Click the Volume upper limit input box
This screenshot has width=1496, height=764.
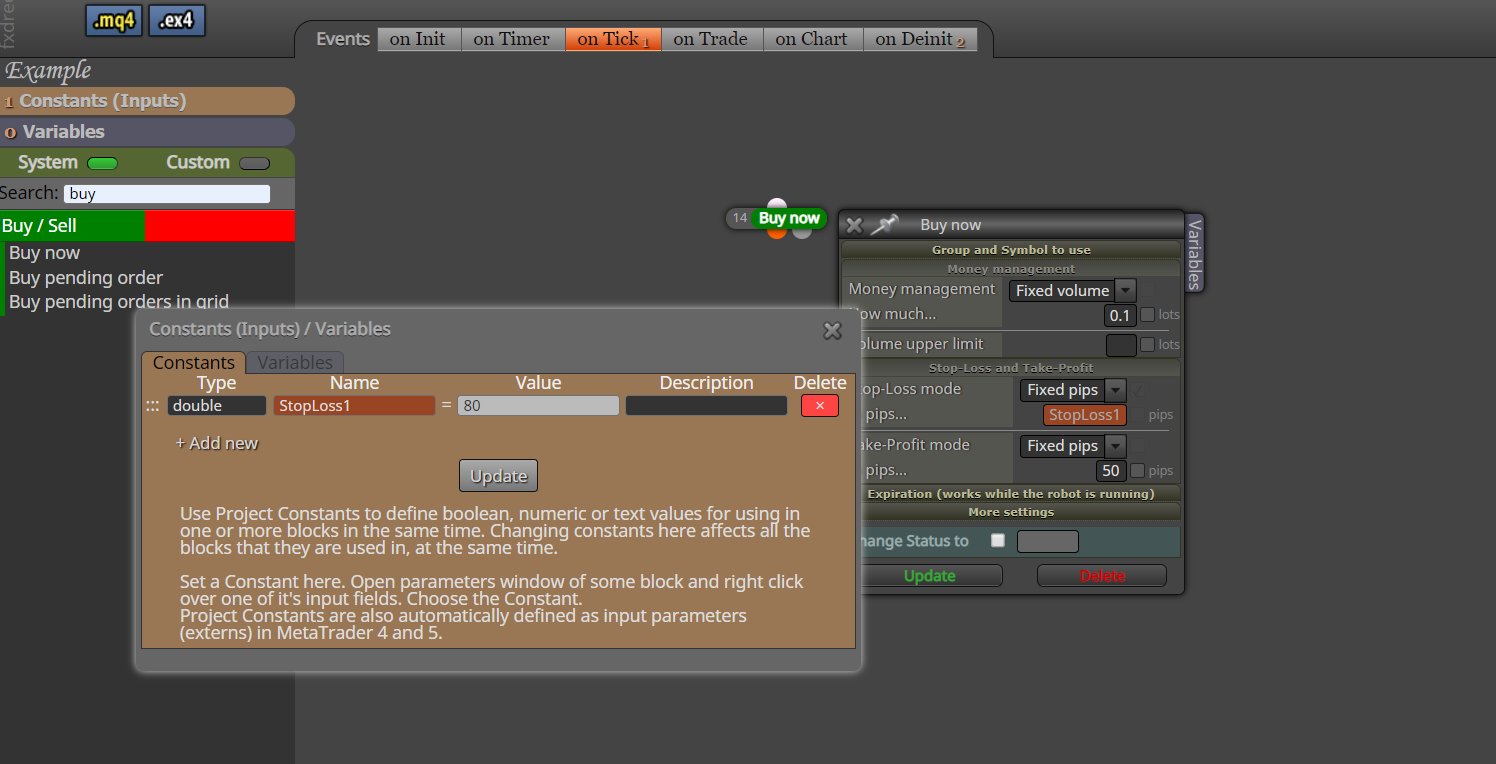(x=1121, y=345)
